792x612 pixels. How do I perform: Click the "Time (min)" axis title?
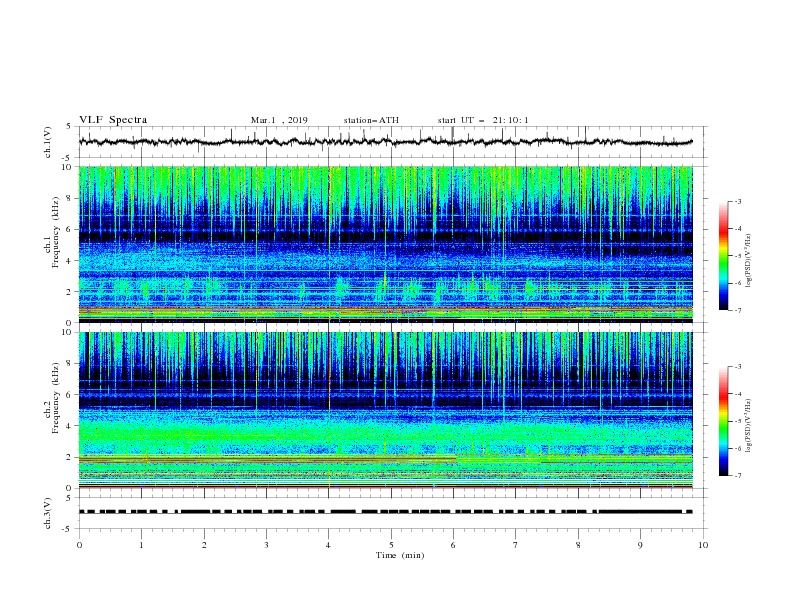[400, 555]
